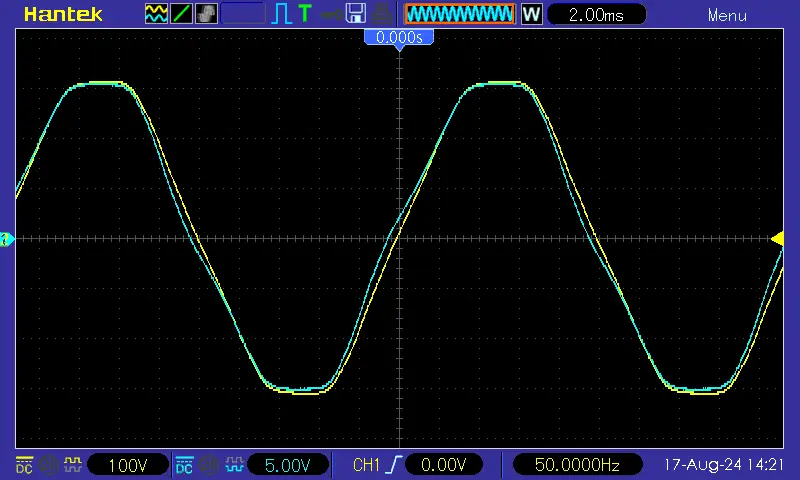The width and height of the screenshot is (800, 480).
Task: Click the grayed-out reference waveform icon
Action: (206, 14)
